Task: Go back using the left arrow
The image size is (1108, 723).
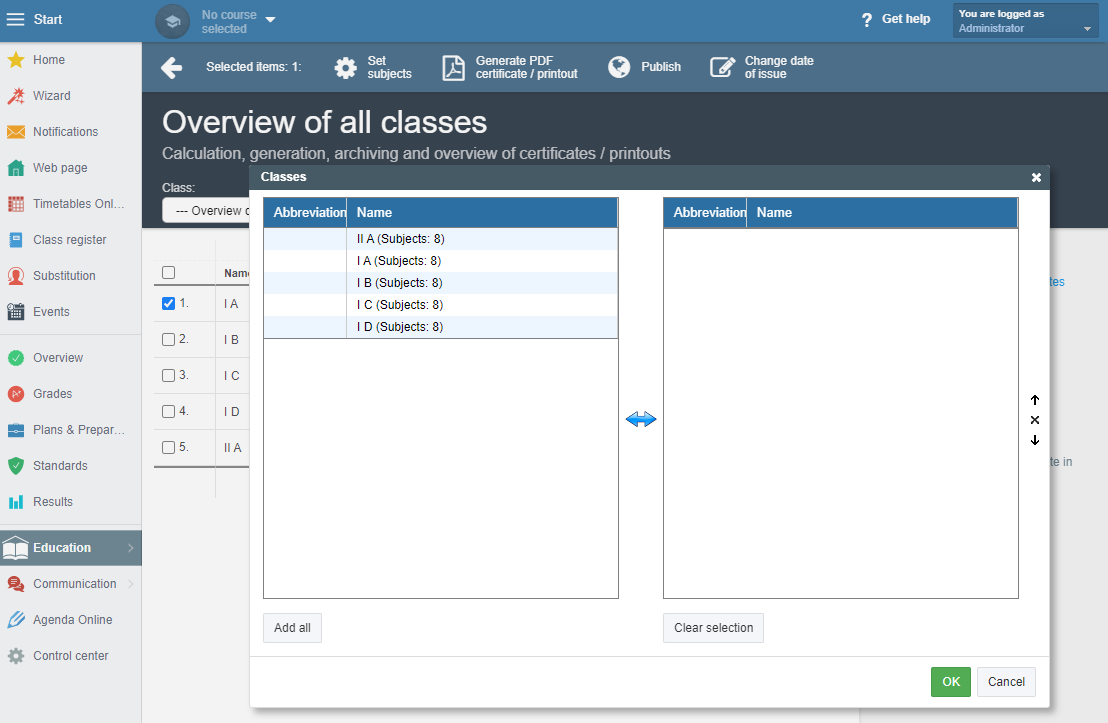Action: tap(172, 67)
